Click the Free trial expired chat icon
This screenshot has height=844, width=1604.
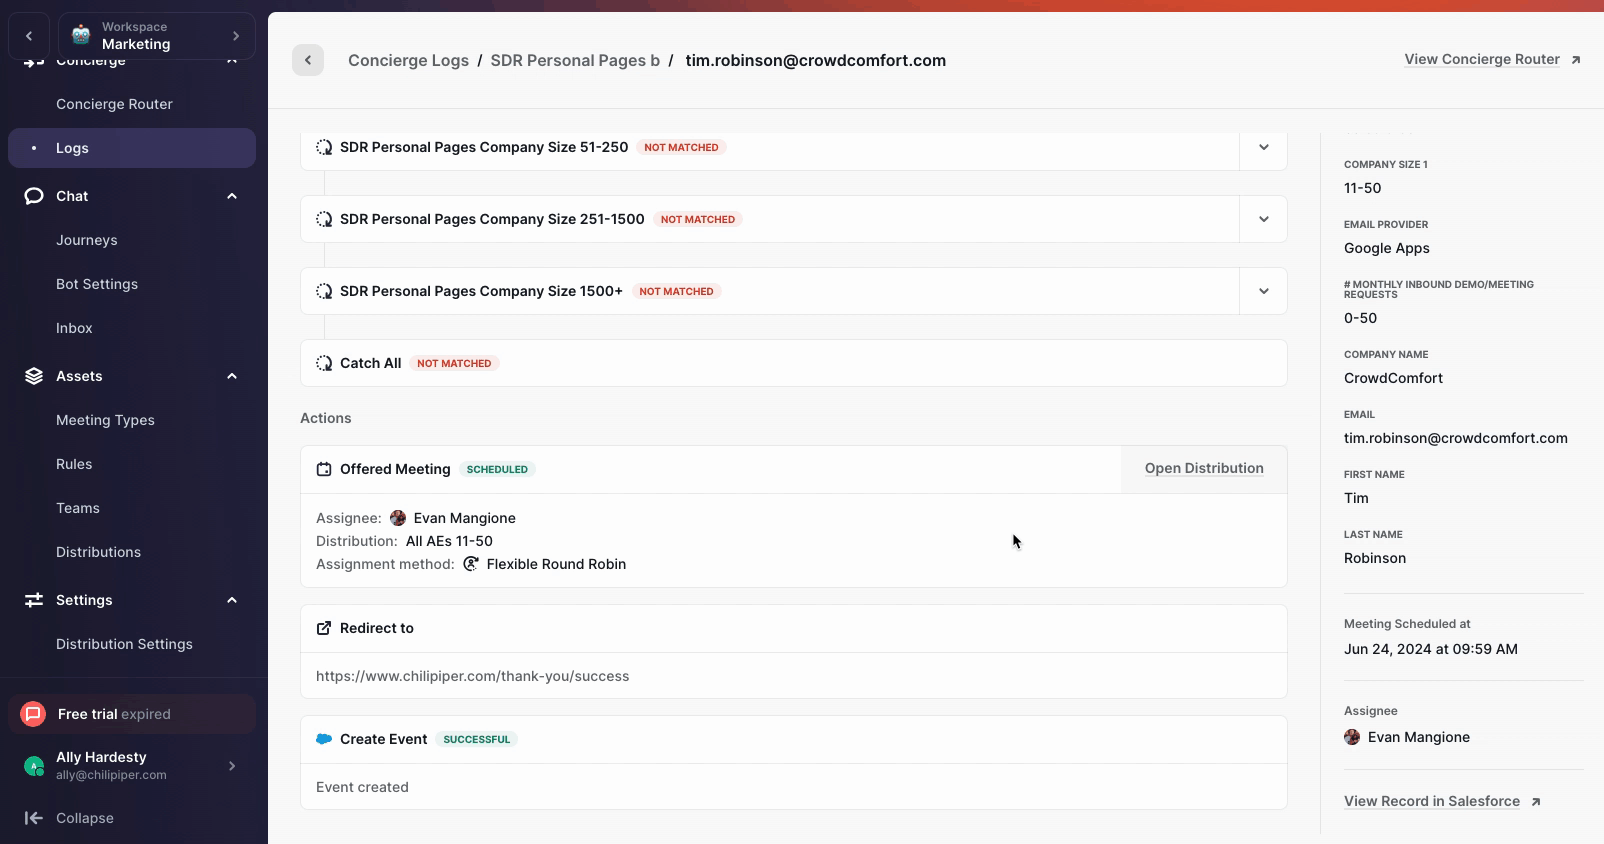click(x=33, y=714)
